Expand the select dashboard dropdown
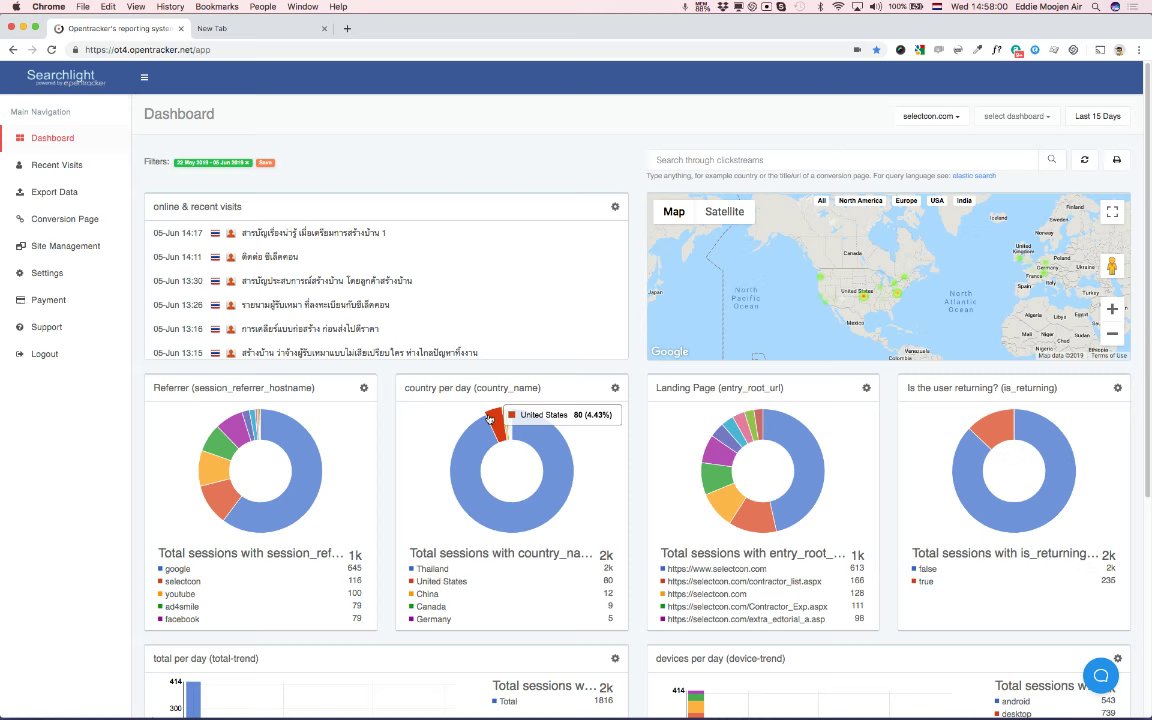The width and height of the screenshot is (1152, 720). (1017, 116)
